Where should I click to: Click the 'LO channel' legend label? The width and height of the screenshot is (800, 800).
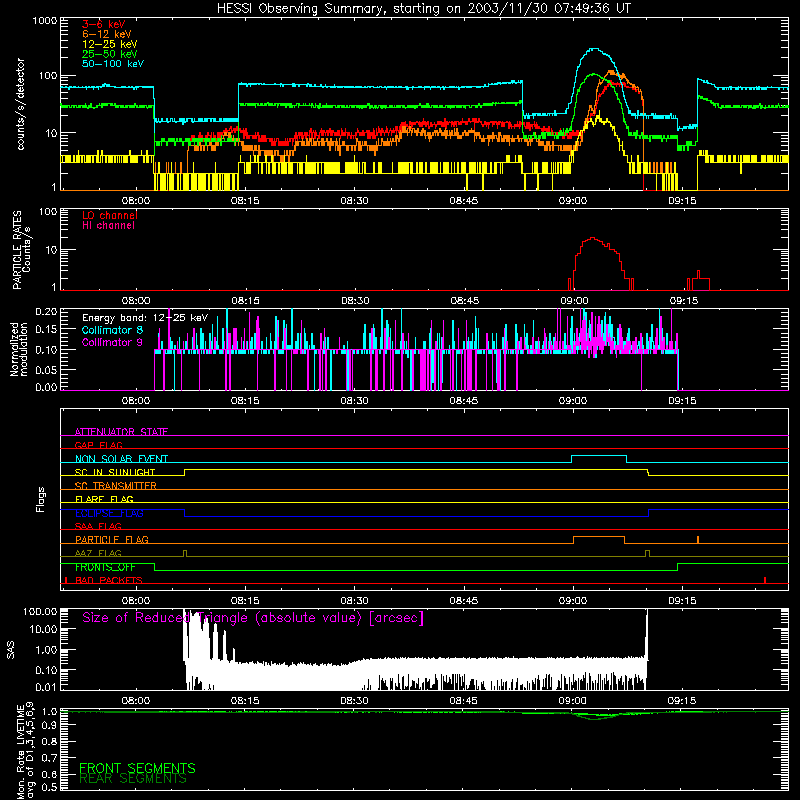tap(110, 215)
